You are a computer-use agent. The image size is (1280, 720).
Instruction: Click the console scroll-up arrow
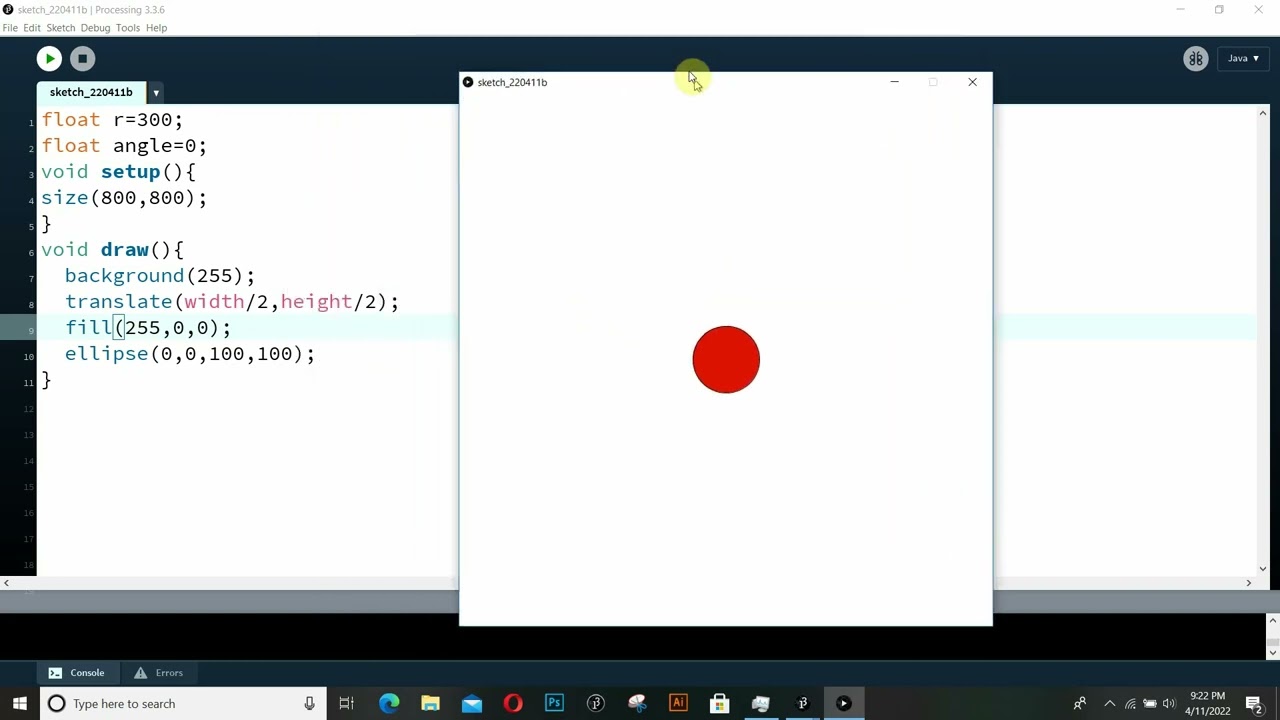pos(1273,621)
